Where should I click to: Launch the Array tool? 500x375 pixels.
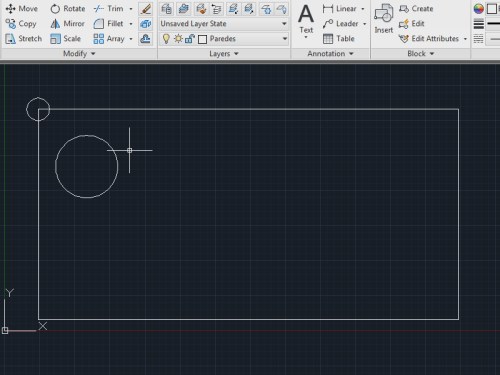[x=109, y=39]
